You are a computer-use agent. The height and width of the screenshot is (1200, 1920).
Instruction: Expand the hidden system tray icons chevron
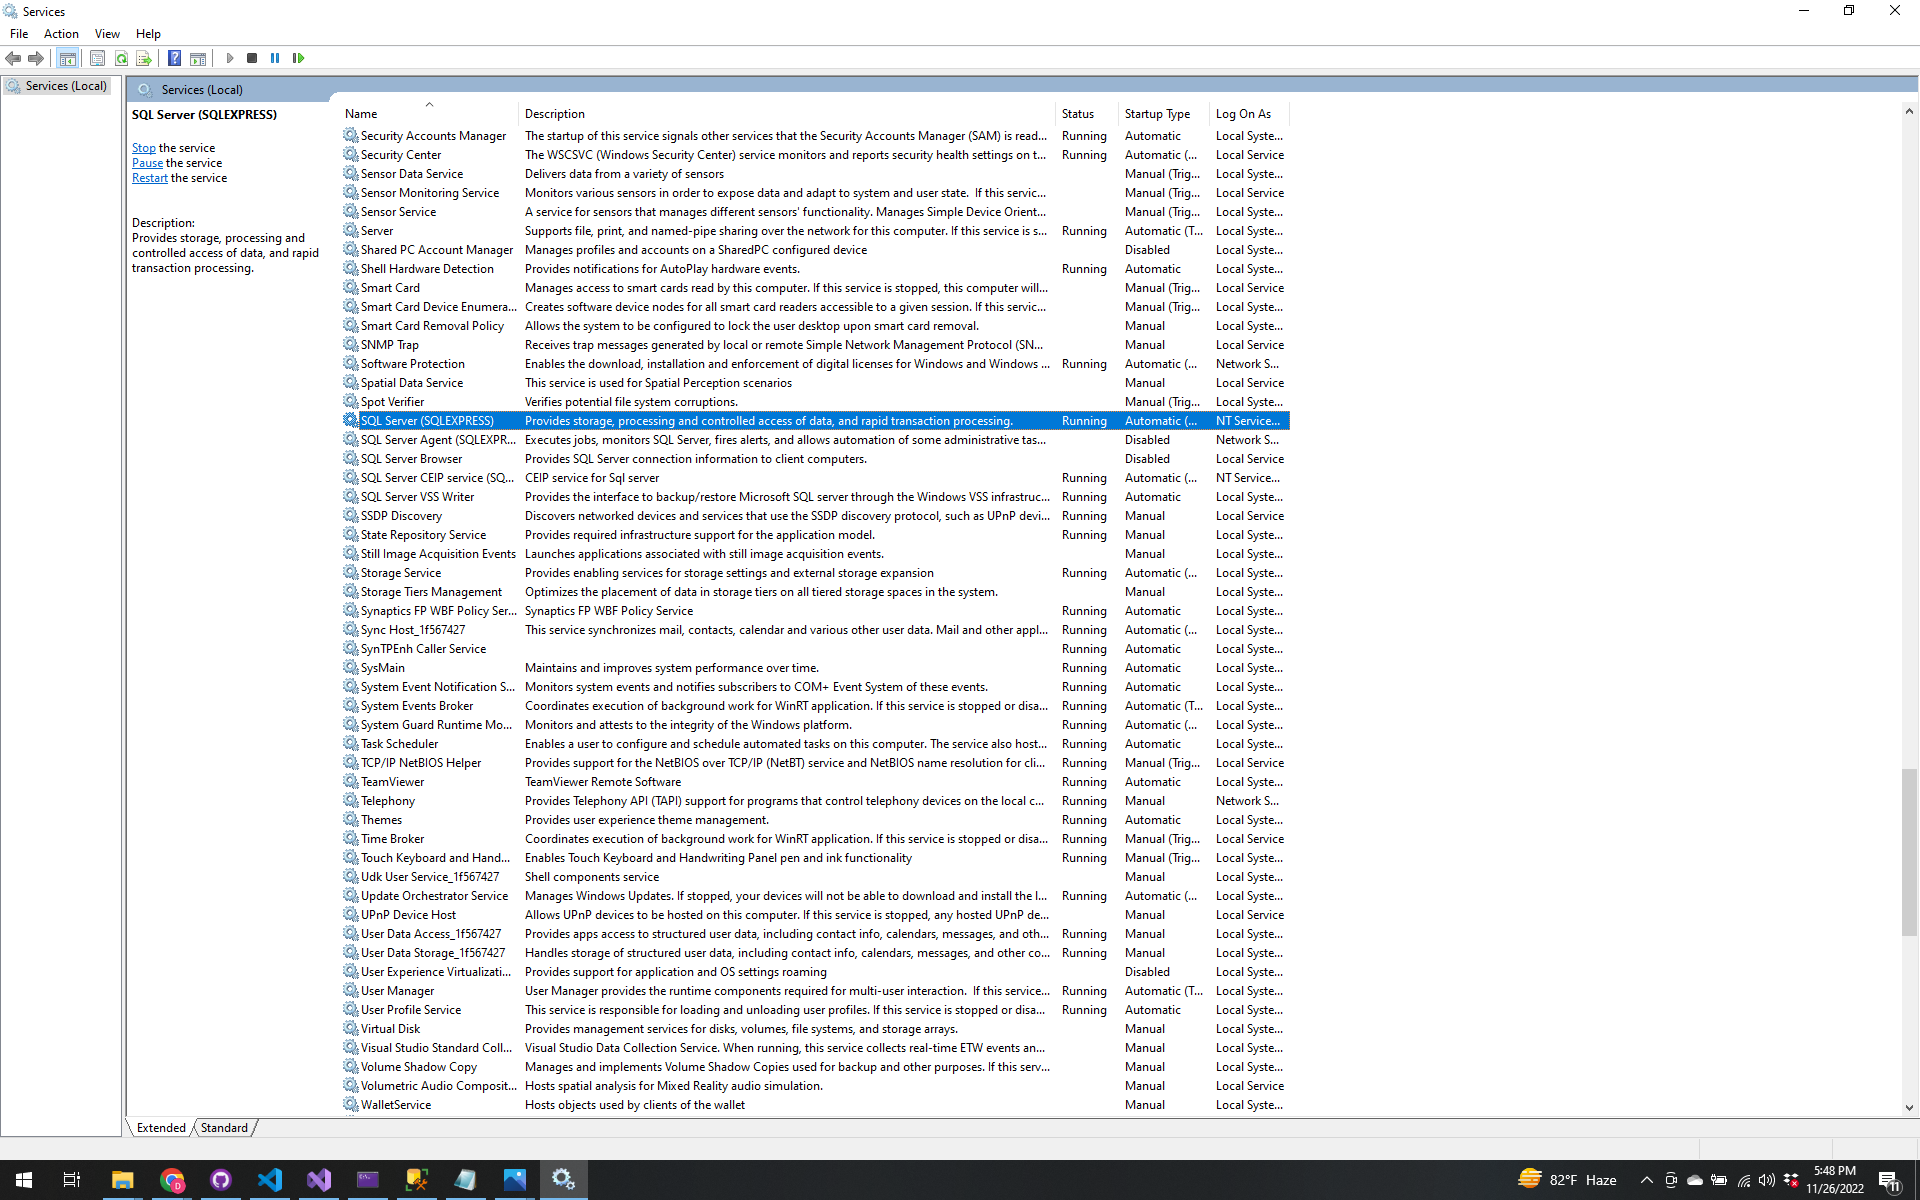tap(1647, 1180)
